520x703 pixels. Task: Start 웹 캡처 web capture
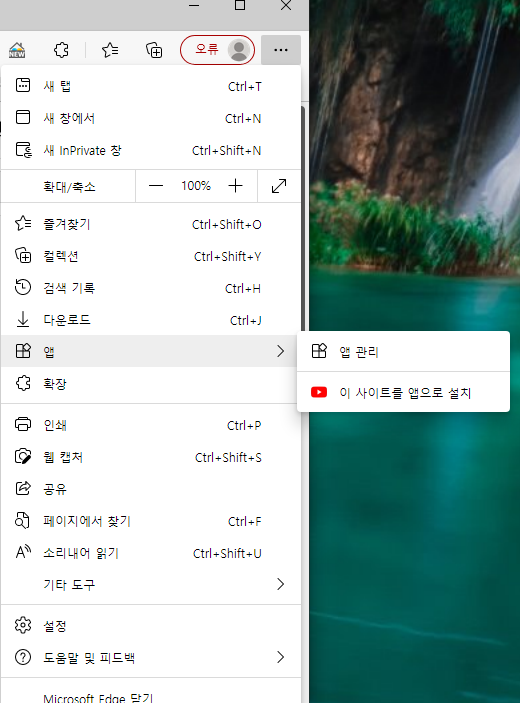point(151,457)
